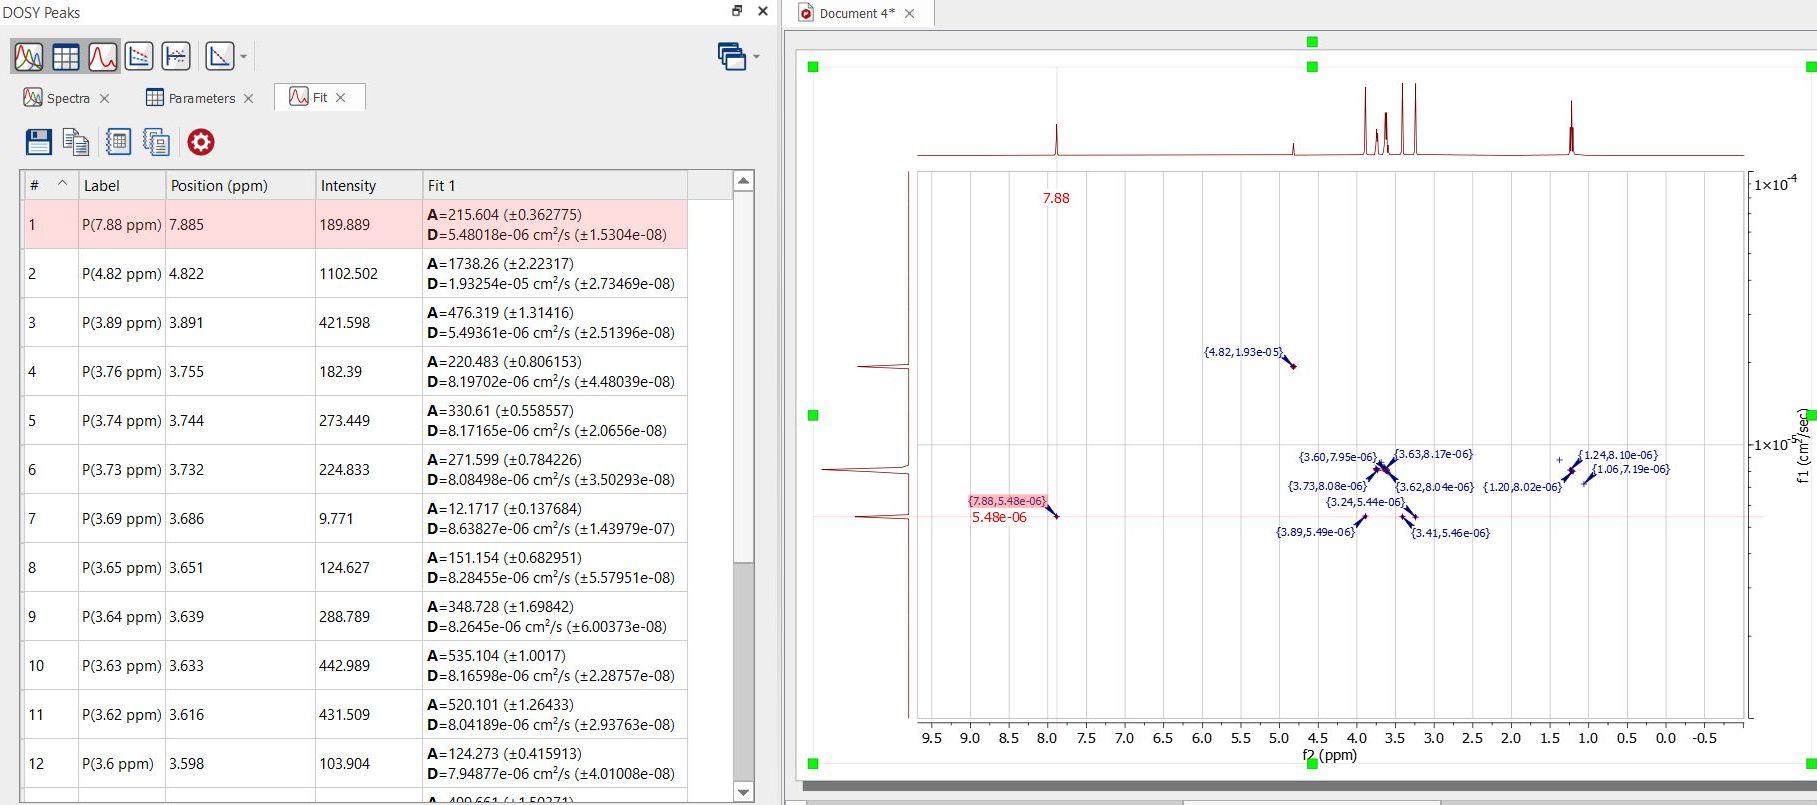Click intensity cell 442.989

tap(369, 665)
